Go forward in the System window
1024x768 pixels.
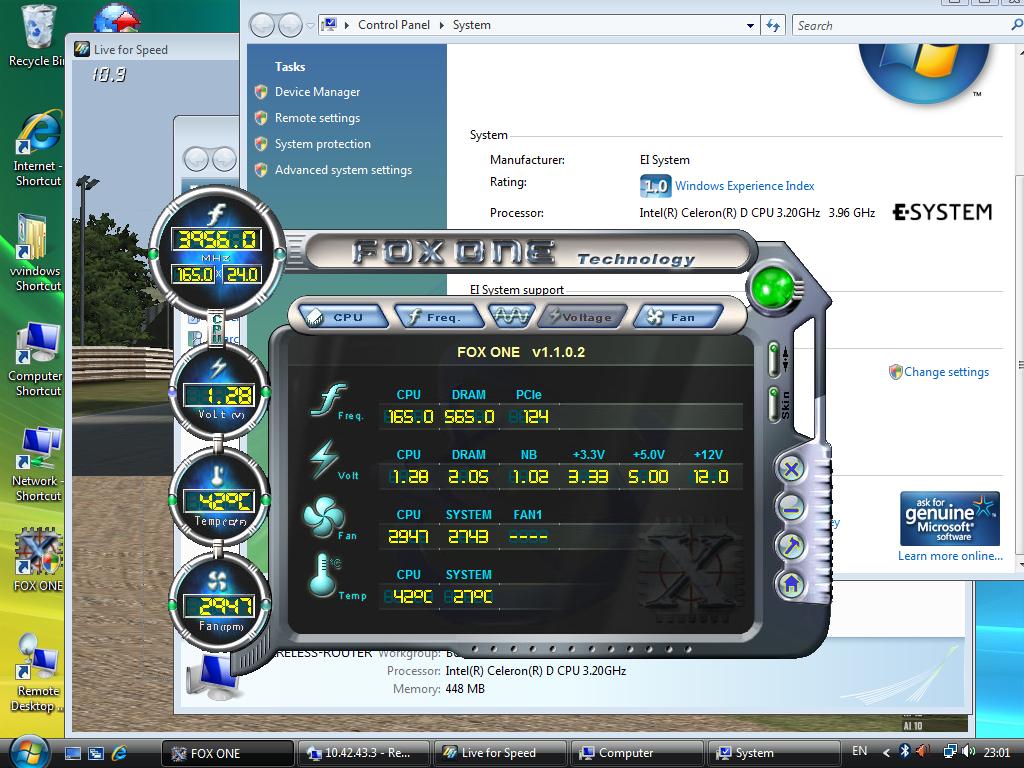tap(290, 25)
